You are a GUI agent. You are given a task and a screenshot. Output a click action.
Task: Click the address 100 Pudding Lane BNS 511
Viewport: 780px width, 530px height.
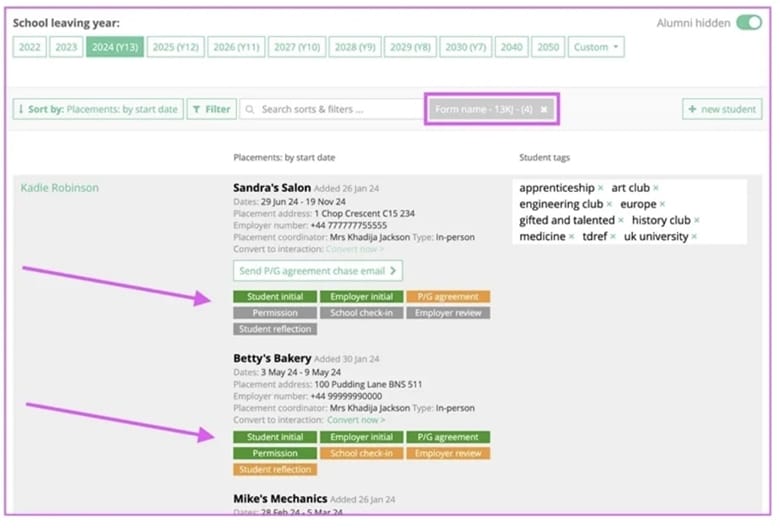click(x=368, y=384)
